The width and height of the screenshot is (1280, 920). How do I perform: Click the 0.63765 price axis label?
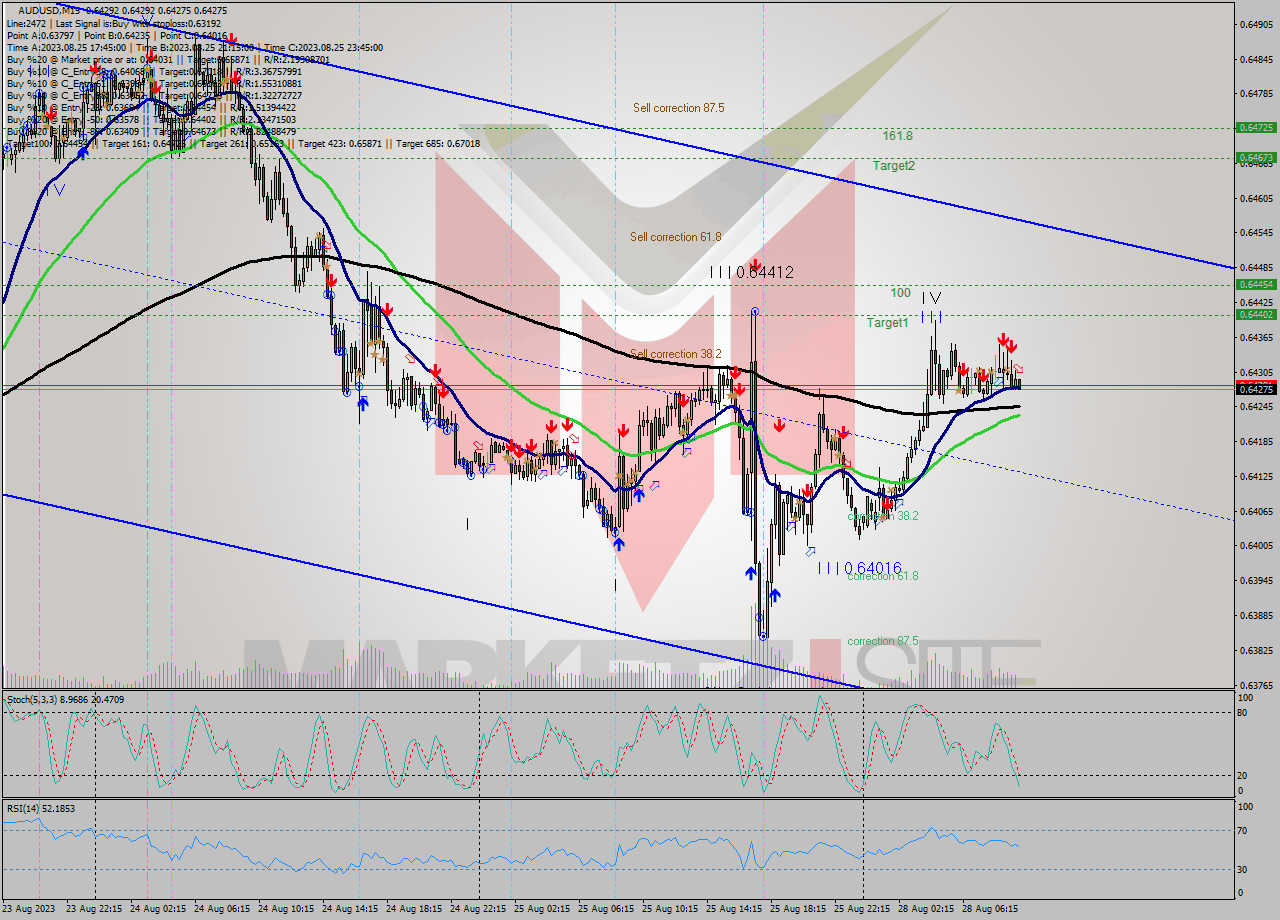tap(1256, 685)
